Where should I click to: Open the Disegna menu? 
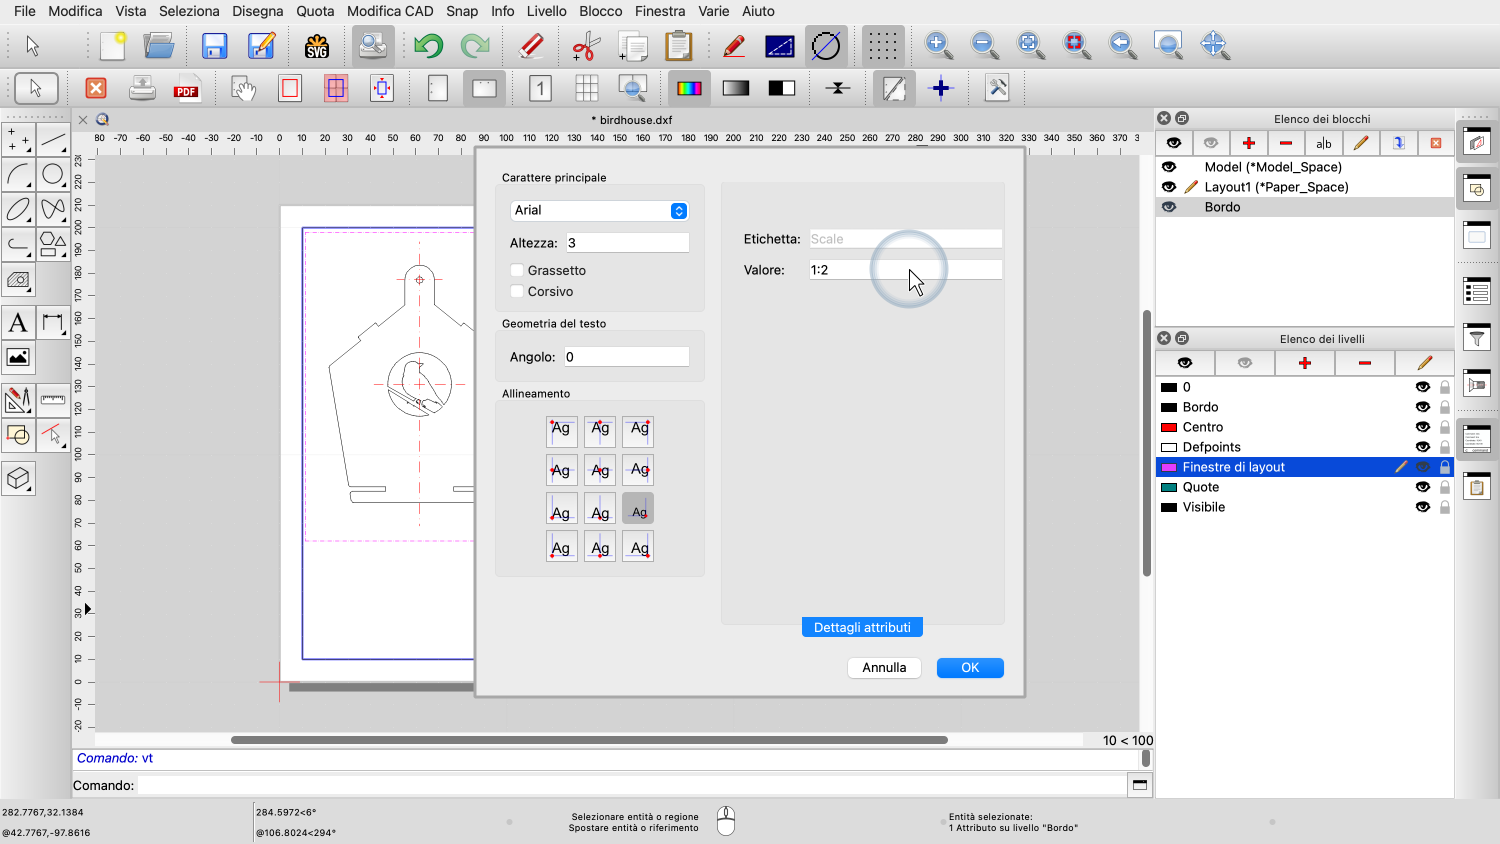[258, 11]
